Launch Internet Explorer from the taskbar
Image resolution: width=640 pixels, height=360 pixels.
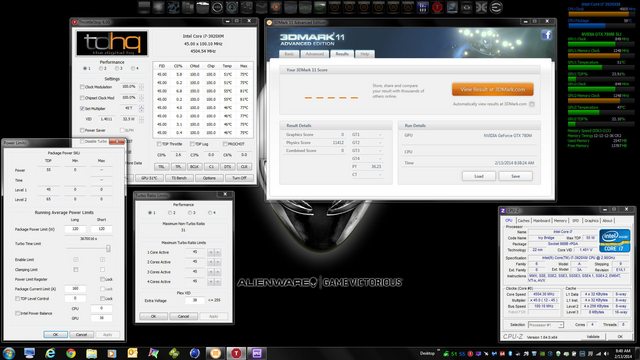(x=50, y=353)
